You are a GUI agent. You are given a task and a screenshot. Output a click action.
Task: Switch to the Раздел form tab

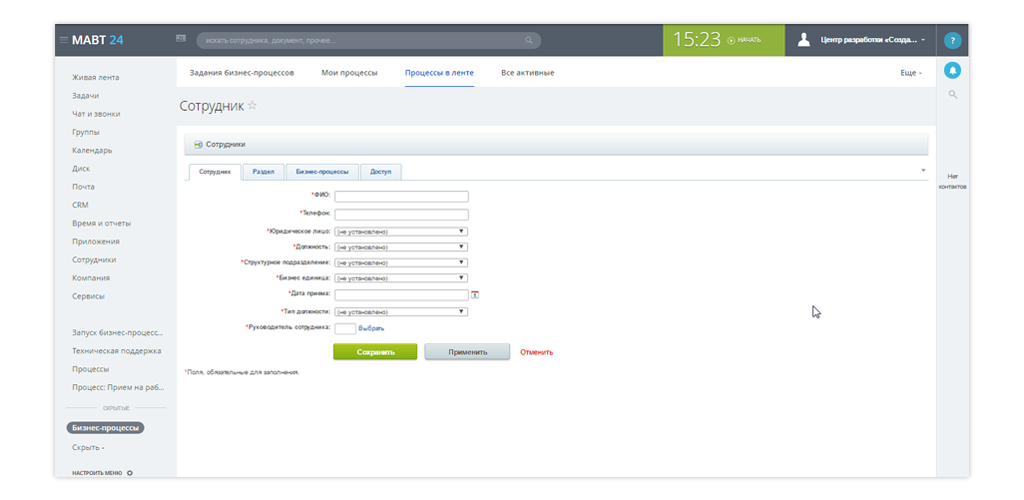263,172
